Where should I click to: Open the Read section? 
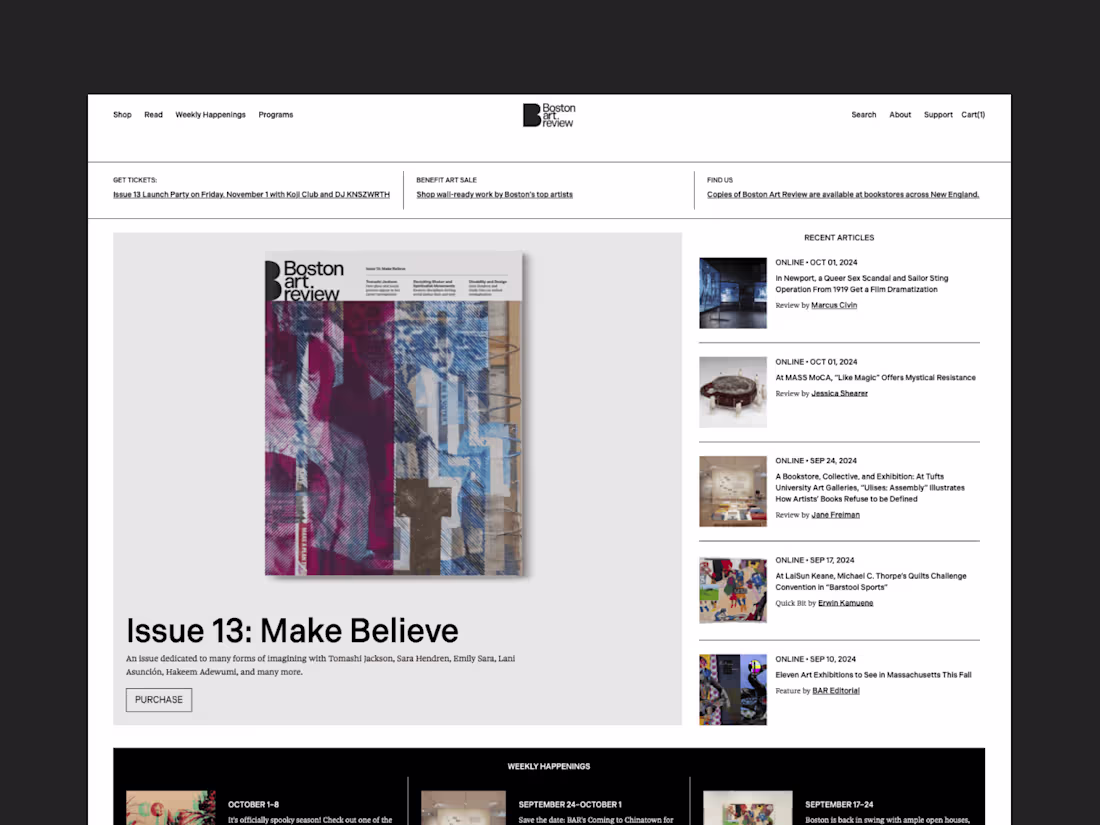(153, 114)
